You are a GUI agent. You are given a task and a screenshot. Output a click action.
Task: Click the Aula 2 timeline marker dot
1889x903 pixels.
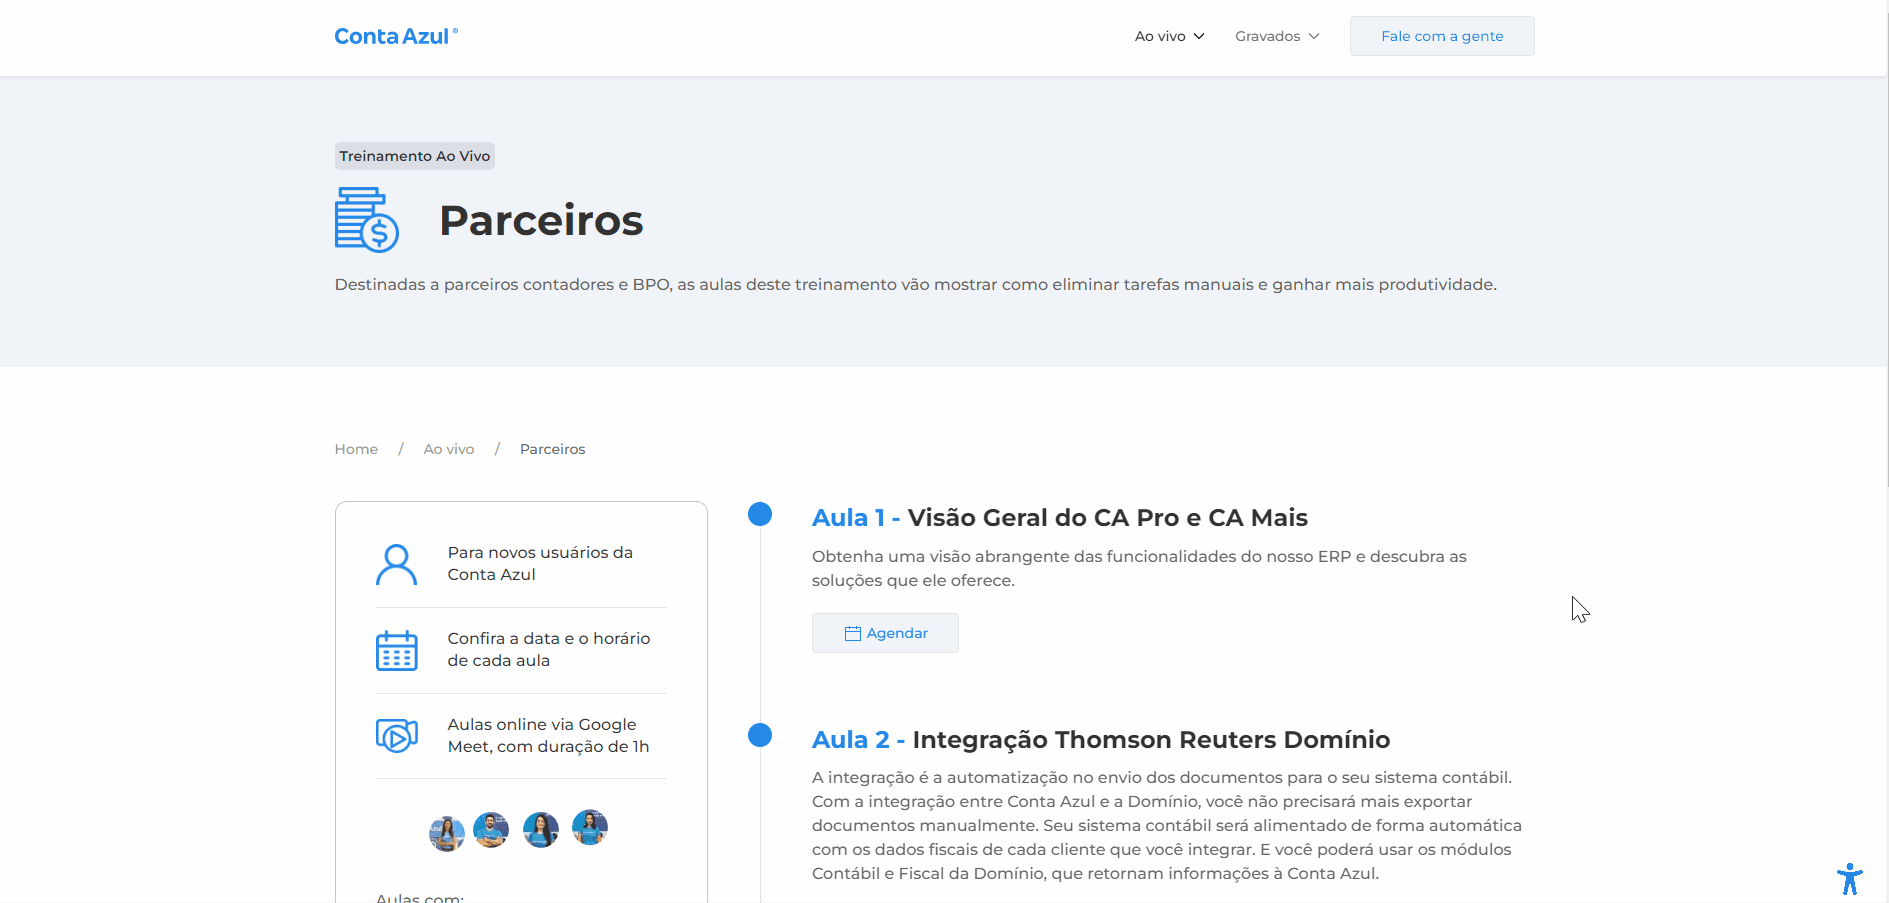coord(760,735)
